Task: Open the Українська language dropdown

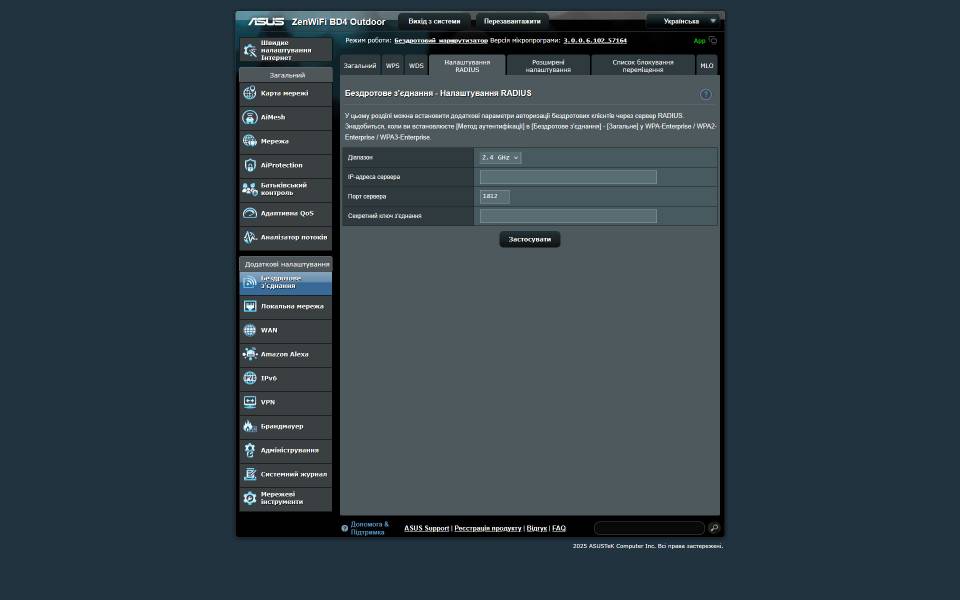Action: [685, 21]
